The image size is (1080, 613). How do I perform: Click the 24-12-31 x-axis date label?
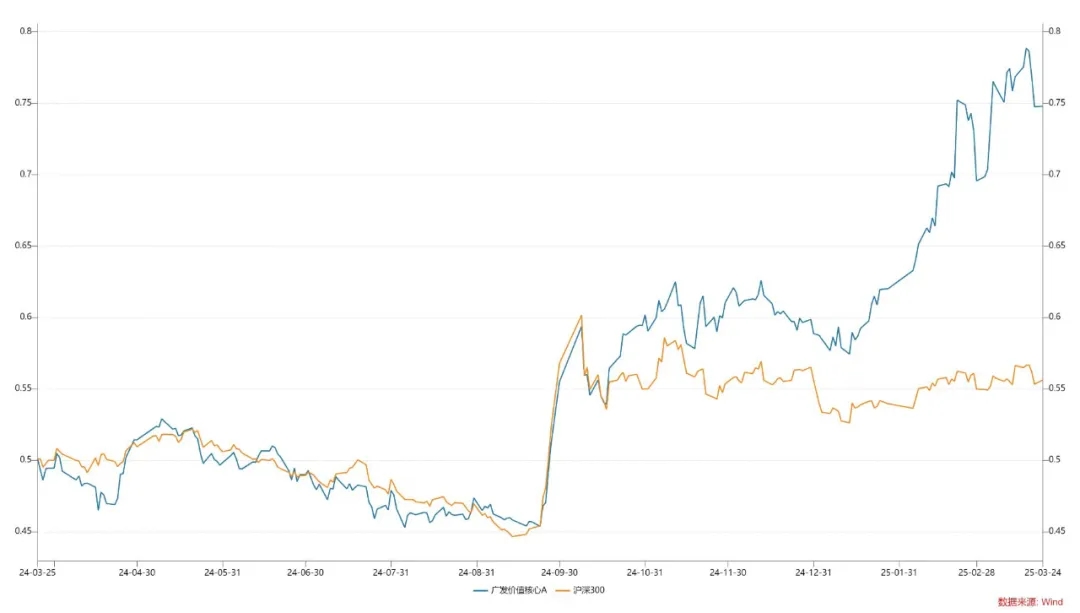tap(813, 573)
